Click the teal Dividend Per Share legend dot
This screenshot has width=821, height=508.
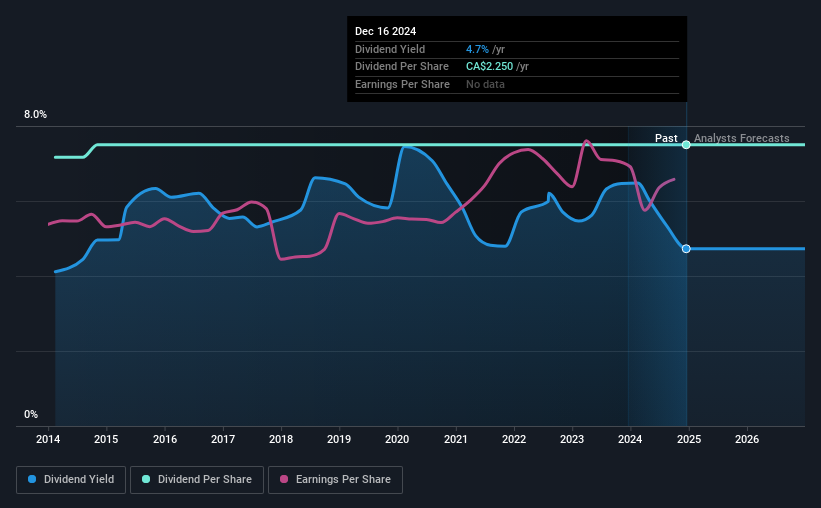coord(146,479)
